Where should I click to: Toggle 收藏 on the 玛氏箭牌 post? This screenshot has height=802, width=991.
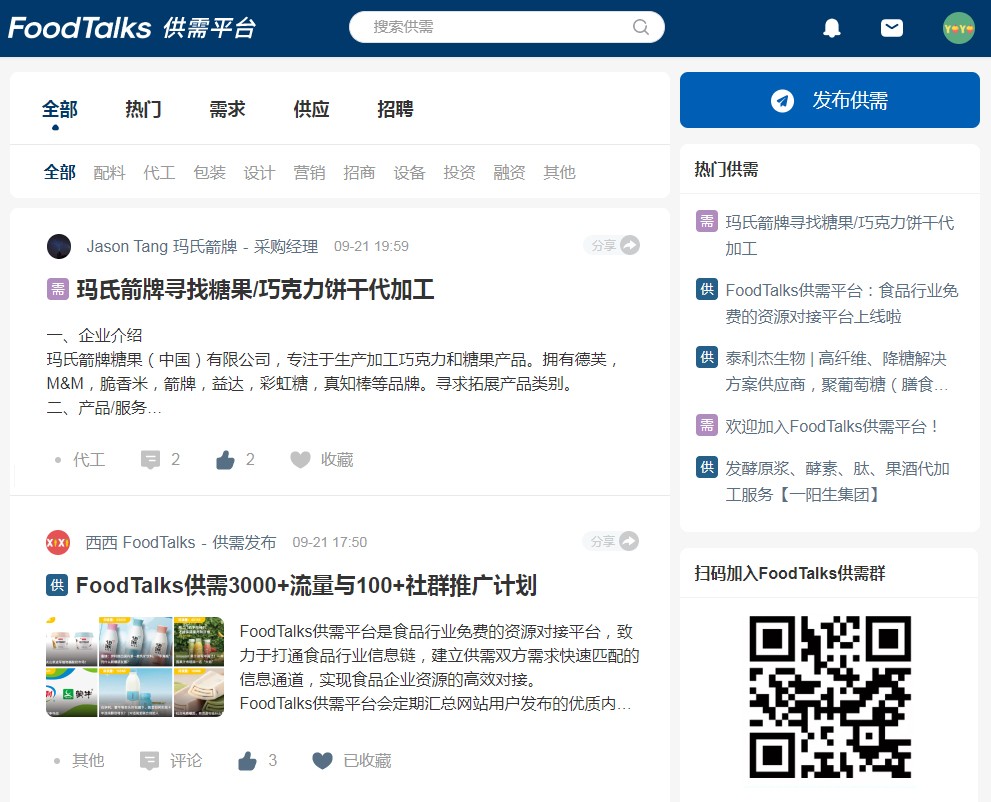pos(300,459)
